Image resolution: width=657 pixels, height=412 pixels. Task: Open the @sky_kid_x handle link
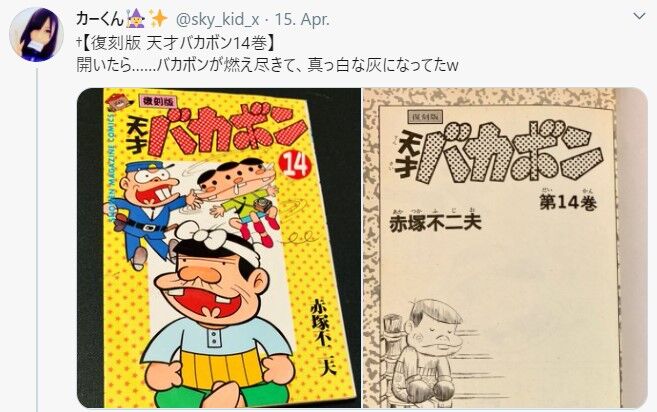click(217, 20)
